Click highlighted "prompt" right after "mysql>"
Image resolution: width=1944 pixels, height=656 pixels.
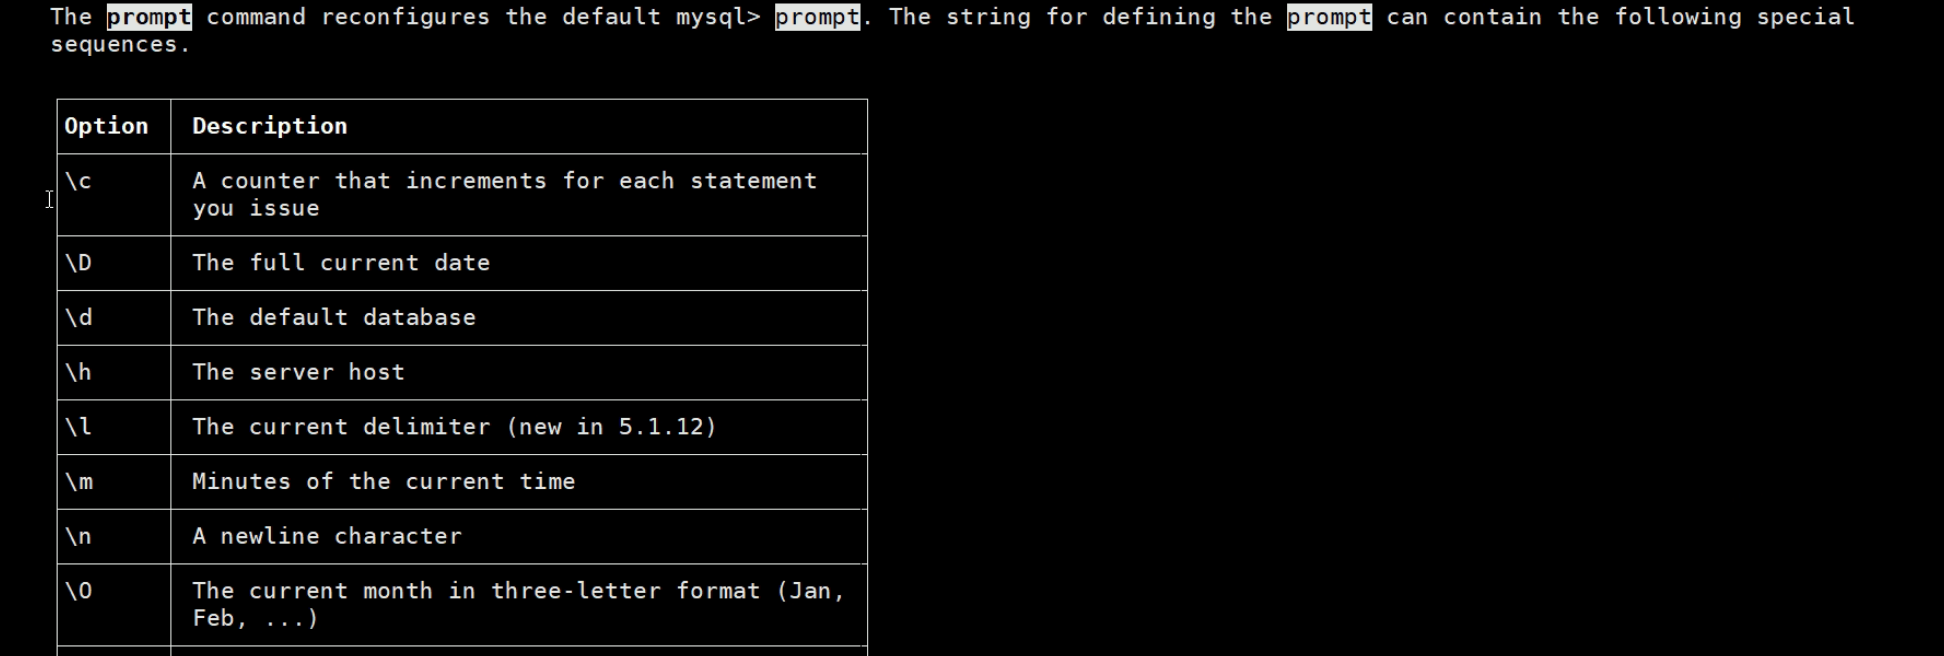click(817, 17)
